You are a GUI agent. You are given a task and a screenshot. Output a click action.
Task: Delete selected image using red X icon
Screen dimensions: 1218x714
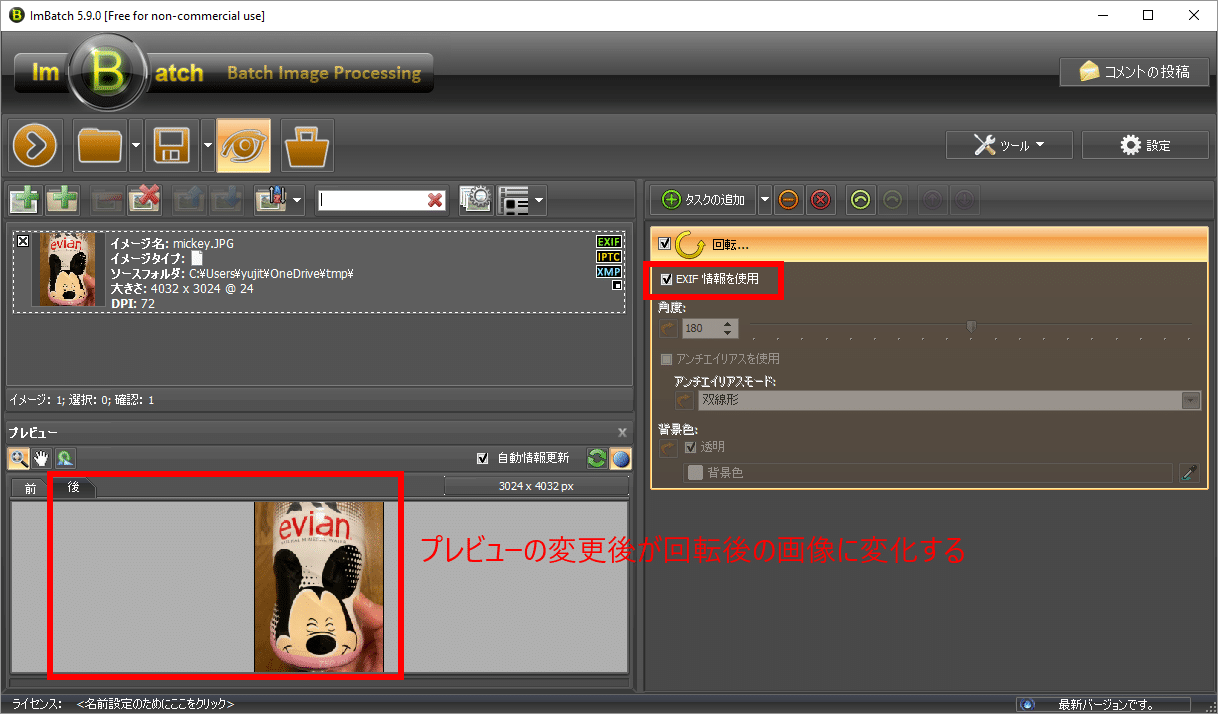[x=144, y=199]
